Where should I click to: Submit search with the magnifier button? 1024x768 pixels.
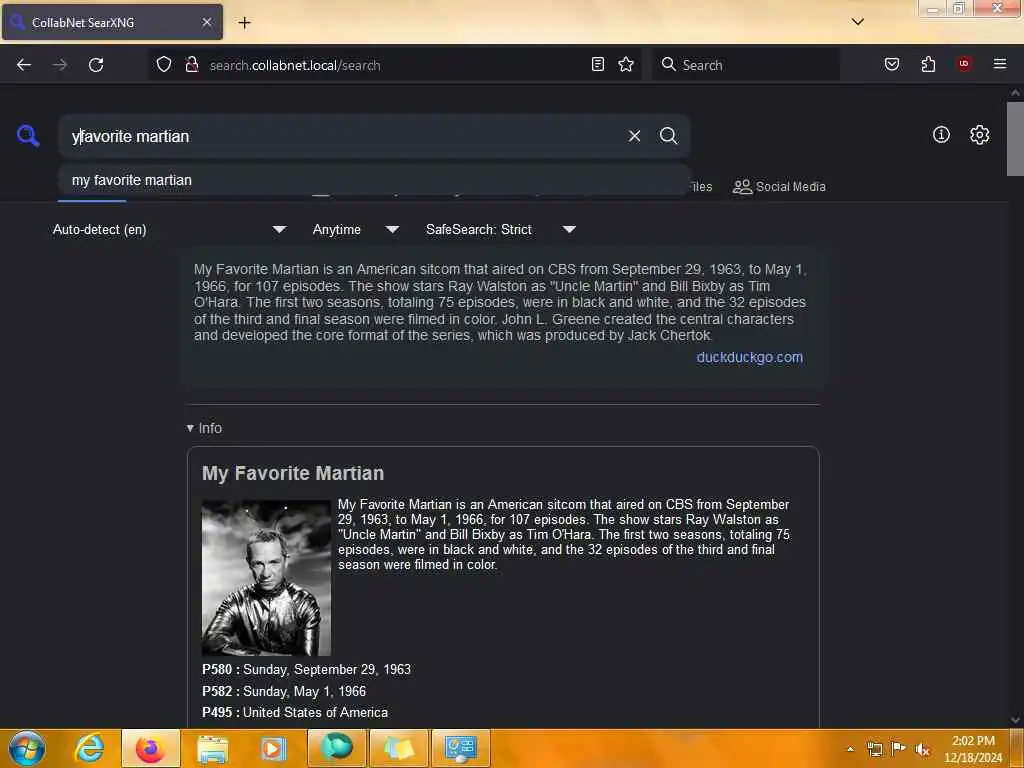[x=668, y=136]
